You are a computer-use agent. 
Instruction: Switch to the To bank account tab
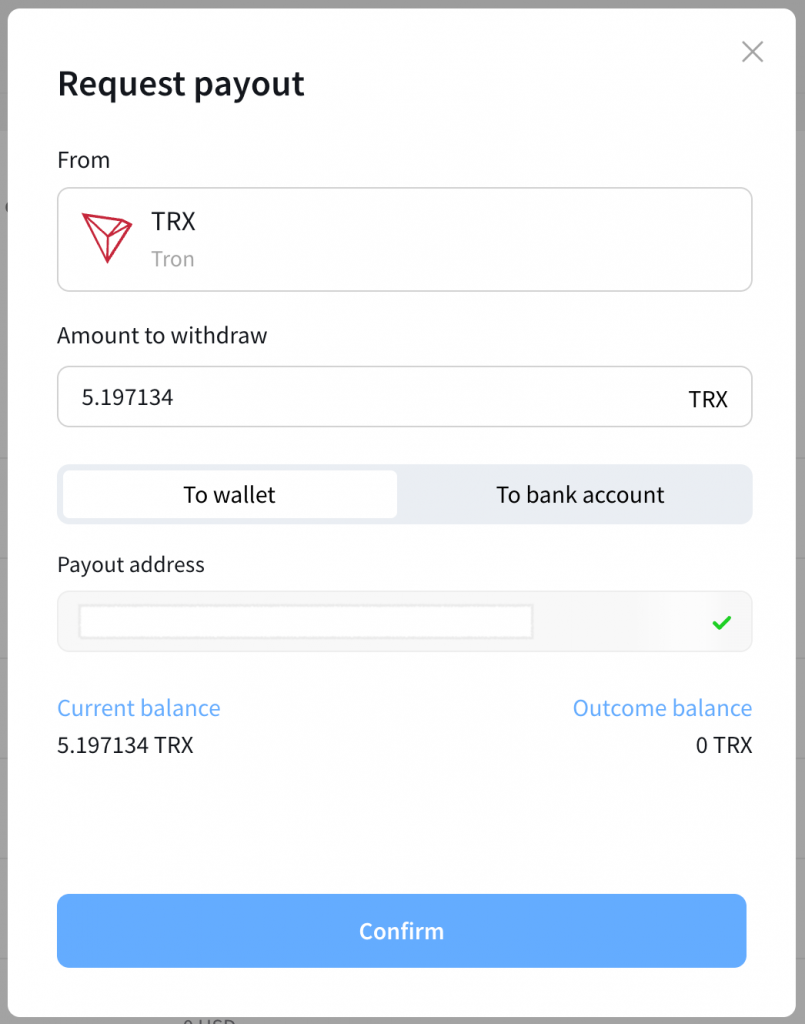point(580,494)
